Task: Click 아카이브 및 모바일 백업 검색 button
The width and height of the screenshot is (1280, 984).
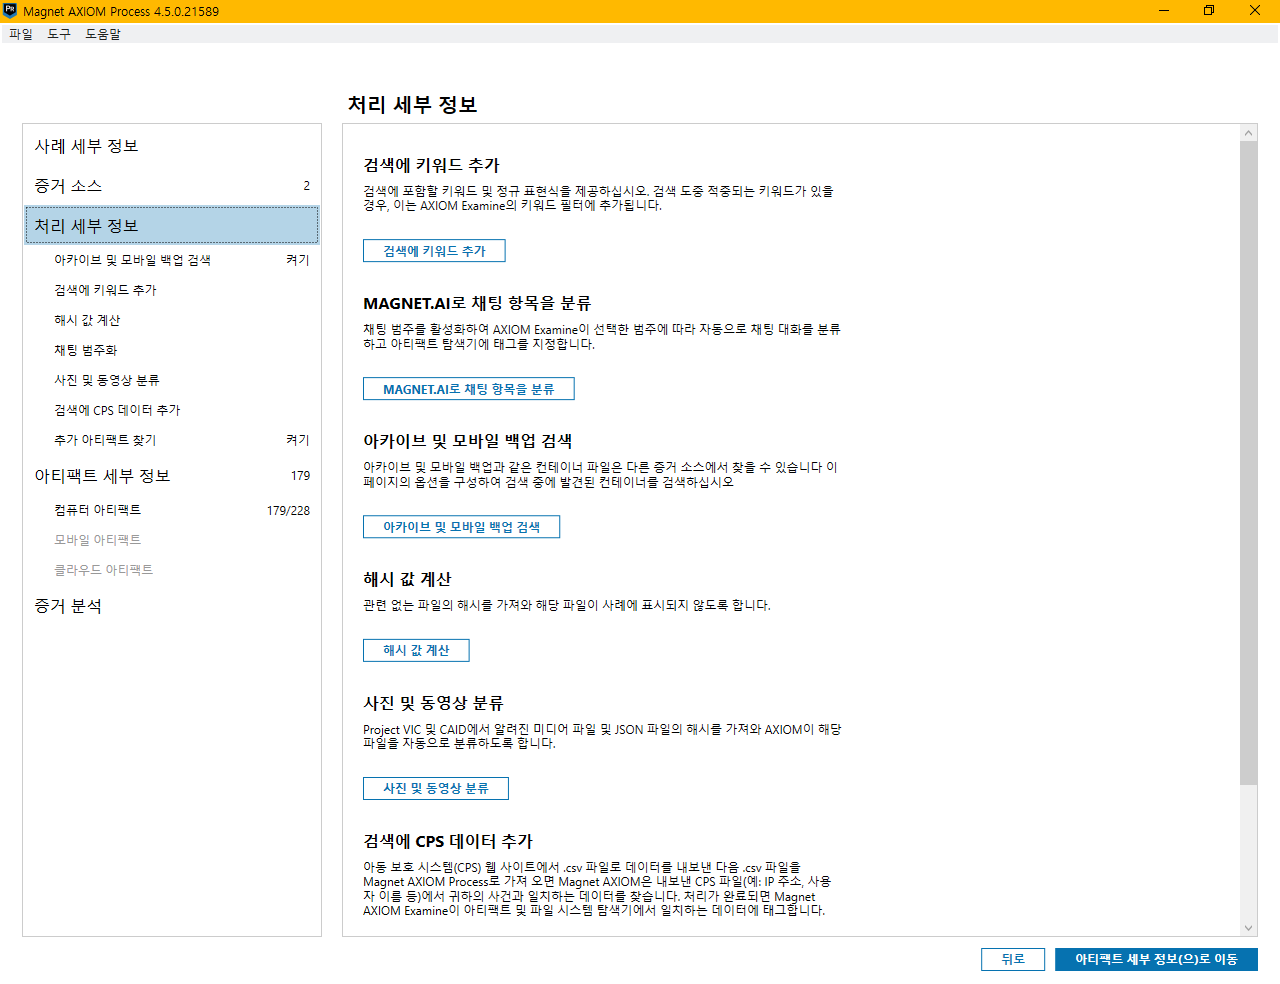Action: [x=461, y=527]
